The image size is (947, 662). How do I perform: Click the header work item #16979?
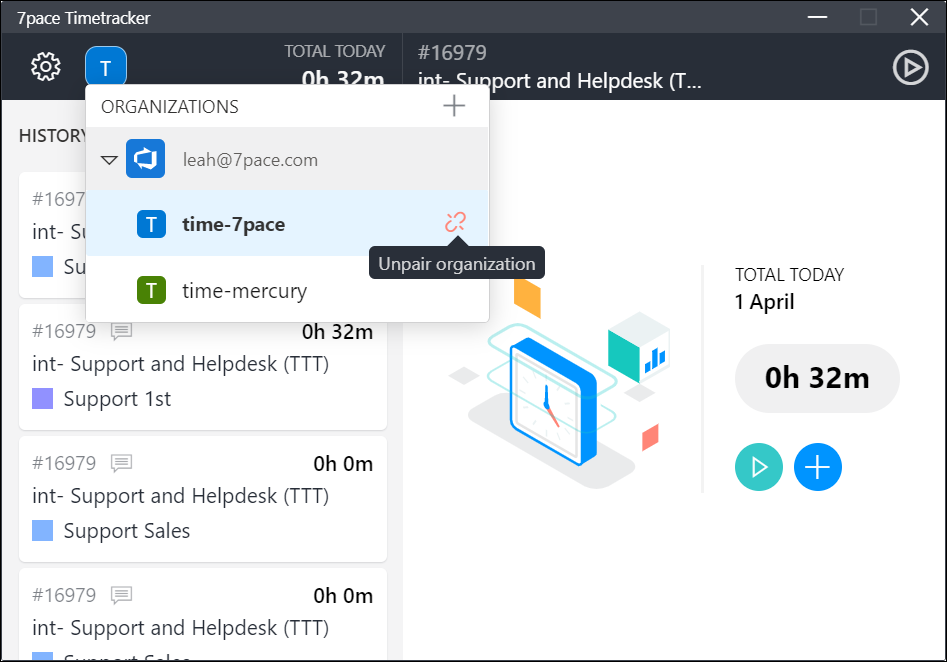point(452,53)
